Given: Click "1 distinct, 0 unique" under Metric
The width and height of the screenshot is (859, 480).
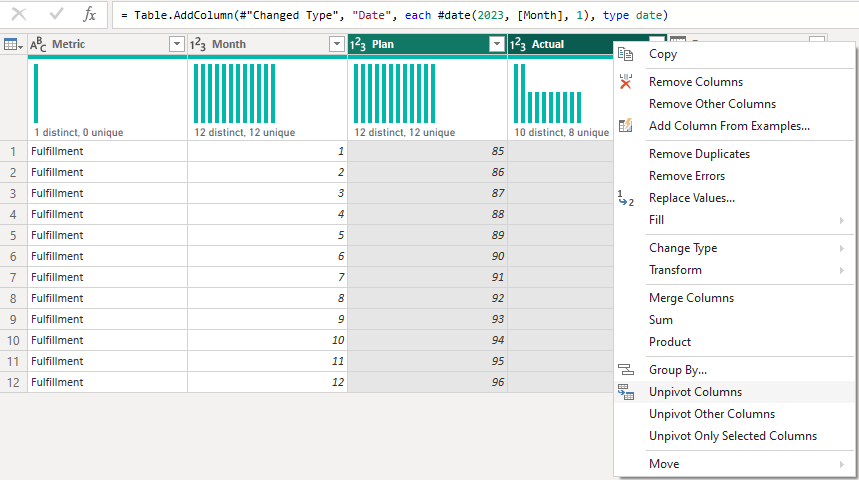Looking at the screenshot, I should tap(78, 133).
